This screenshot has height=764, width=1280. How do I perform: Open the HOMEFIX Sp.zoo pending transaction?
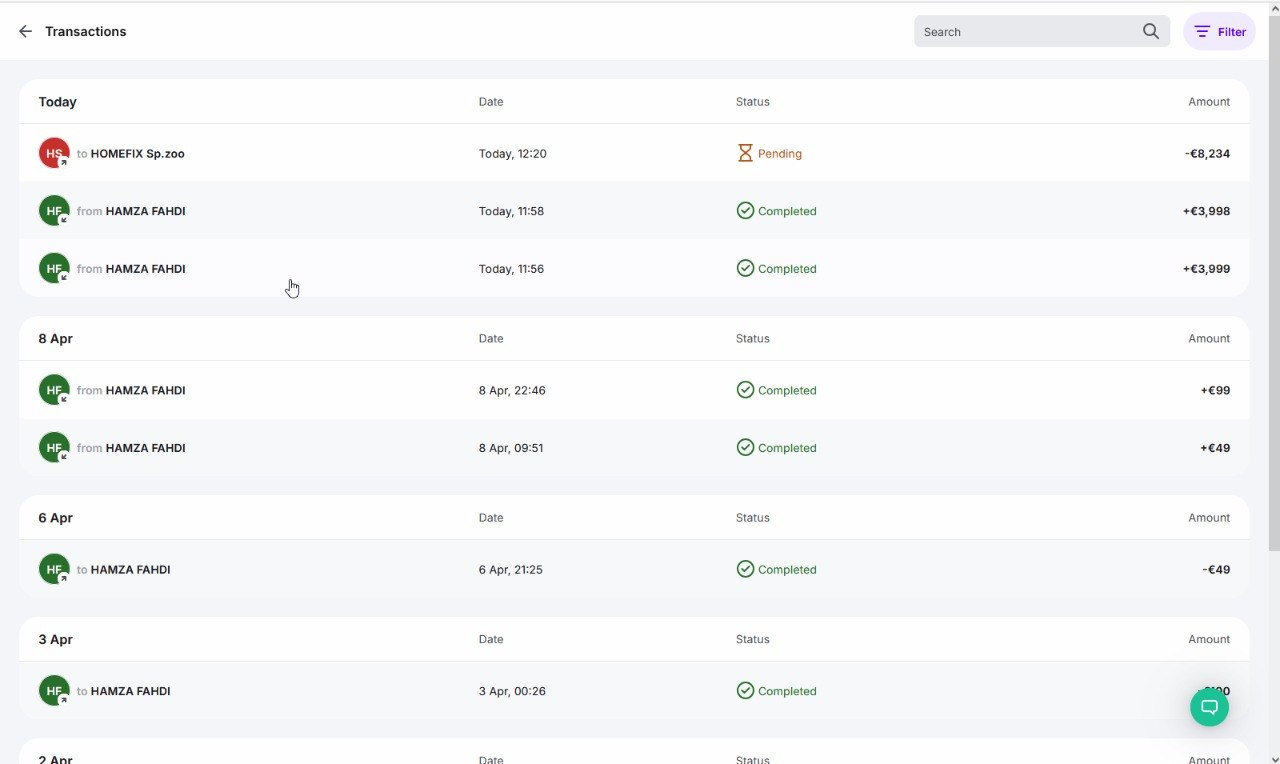(x=137, y=154)
